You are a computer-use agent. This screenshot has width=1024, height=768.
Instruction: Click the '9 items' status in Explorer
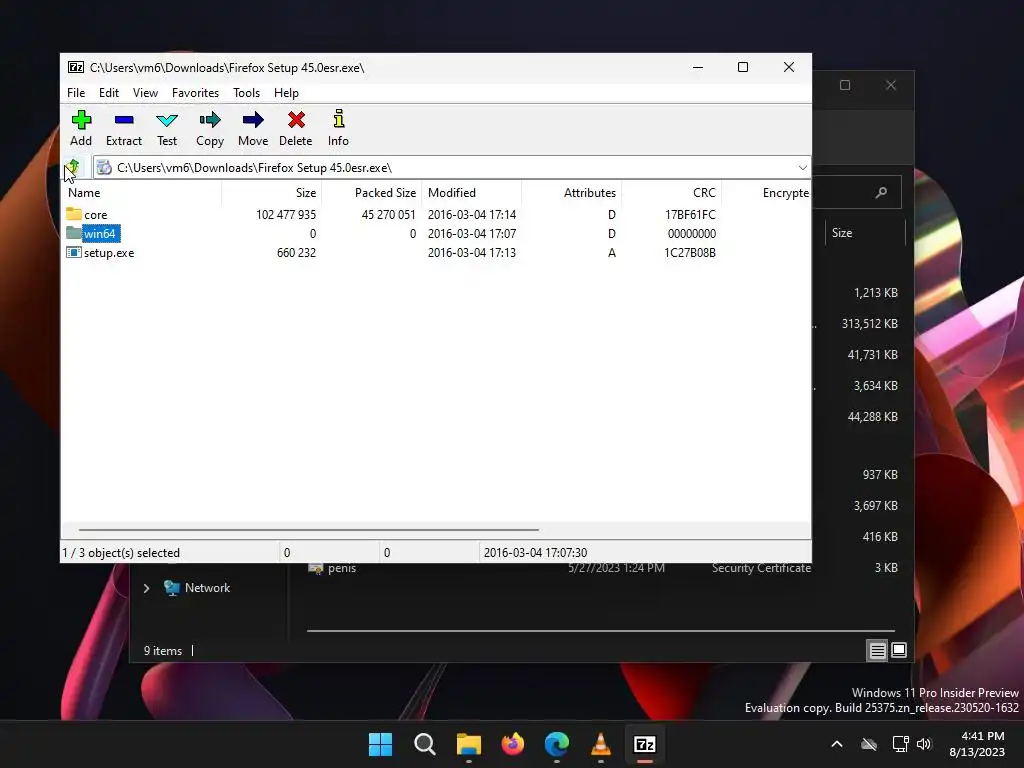click(163, 650)
